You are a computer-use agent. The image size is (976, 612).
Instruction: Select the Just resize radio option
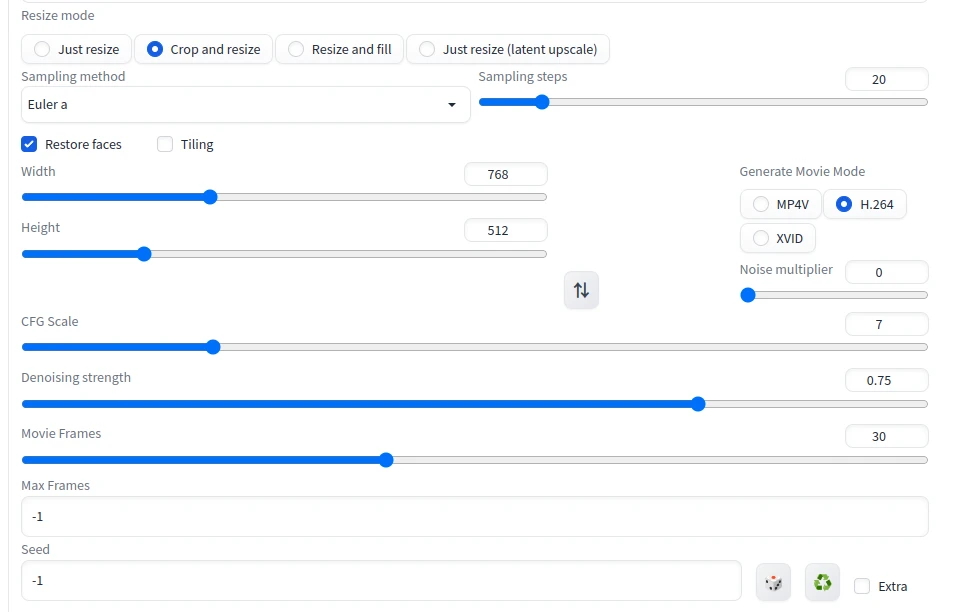coord(42,49)
